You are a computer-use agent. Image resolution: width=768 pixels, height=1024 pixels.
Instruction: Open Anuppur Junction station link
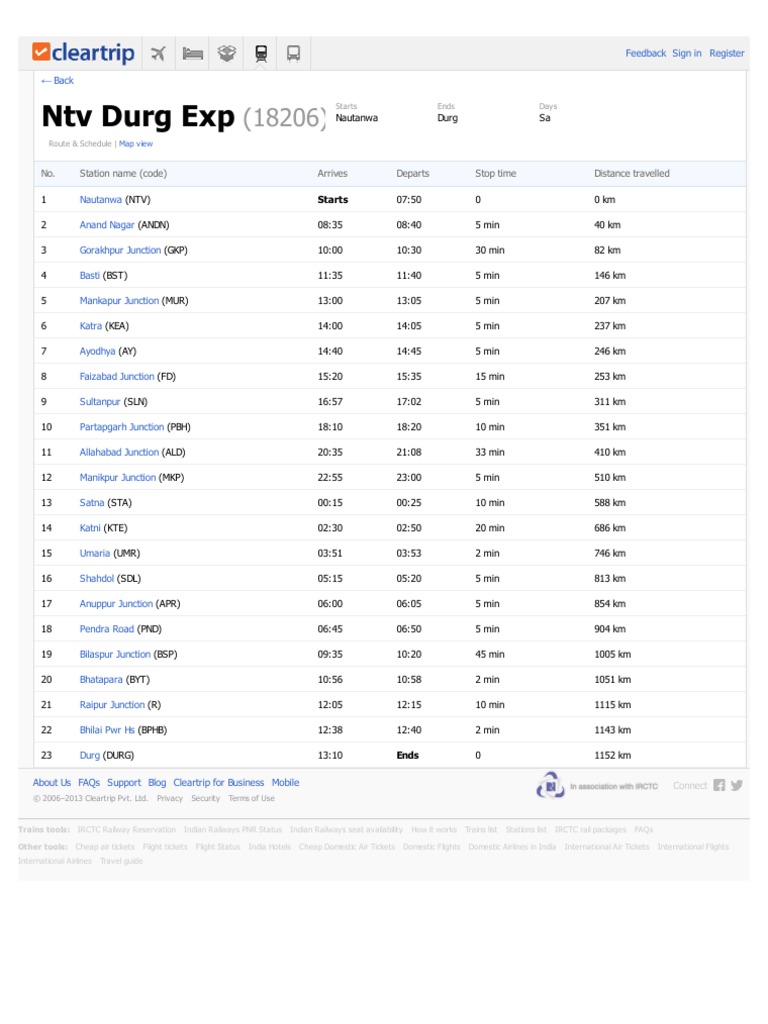(x=116, y=603)
